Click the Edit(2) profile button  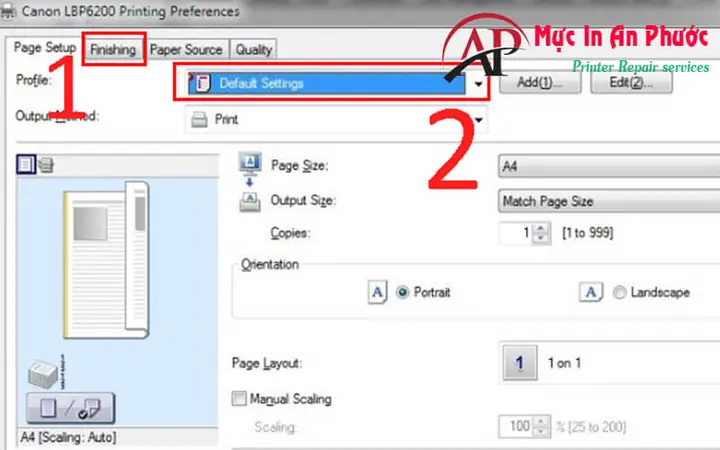click(x=631, y=83)
